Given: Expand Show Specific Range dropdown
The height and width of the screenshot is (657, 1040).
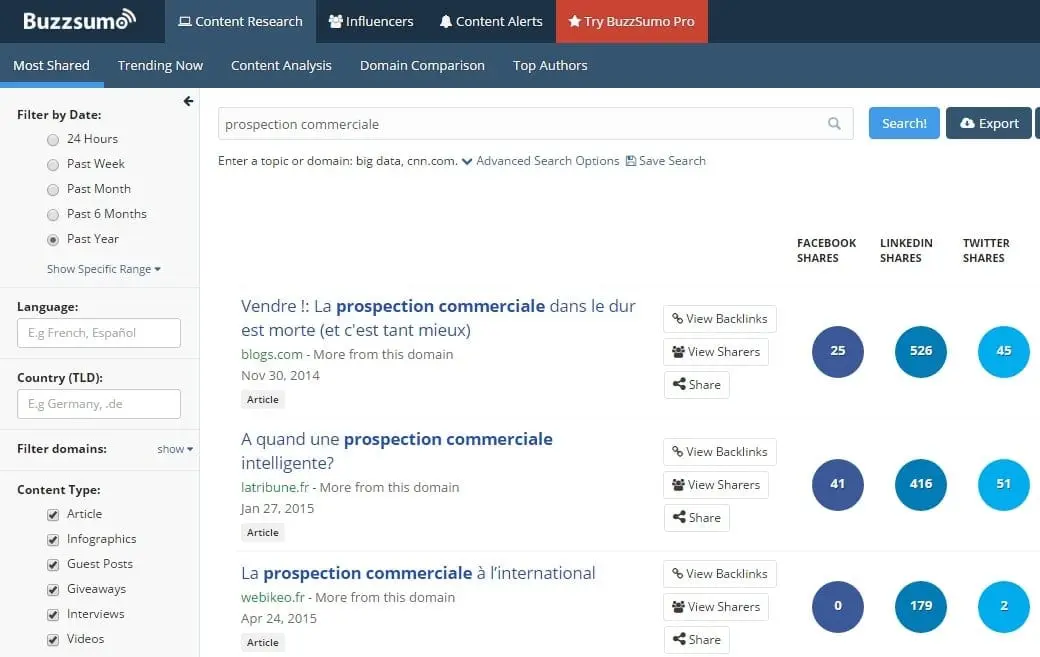Looking at the screenshot, I should coord(103,269).
